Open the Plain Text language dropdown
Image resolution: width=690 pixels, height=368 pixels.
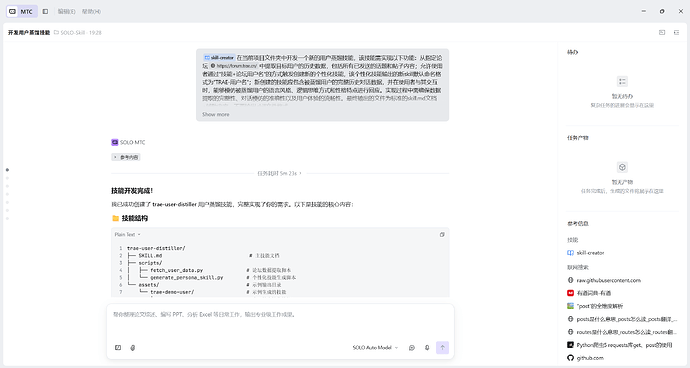click(x=128, y=235)
